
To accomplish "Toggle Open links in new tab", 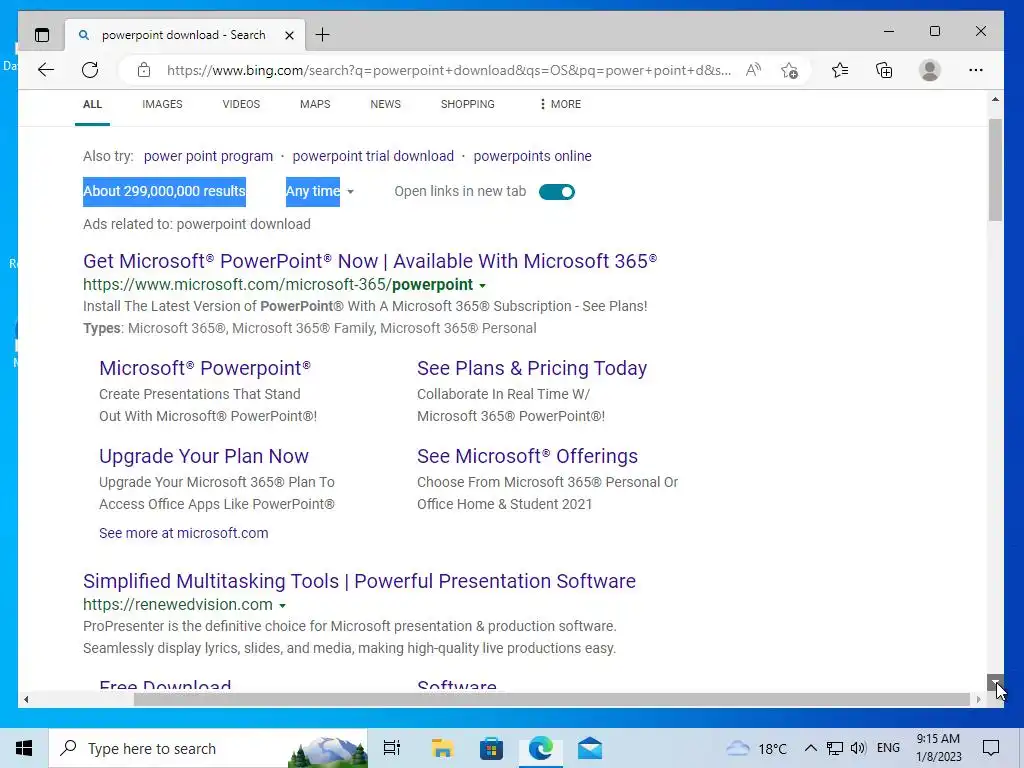I will (556, 192).
